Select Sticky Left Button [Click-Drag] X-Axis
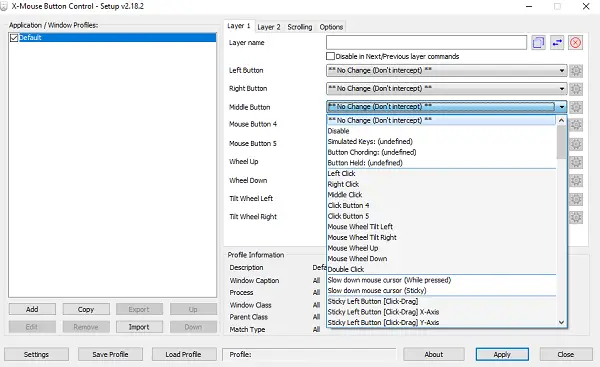 [x=441, y=312]
